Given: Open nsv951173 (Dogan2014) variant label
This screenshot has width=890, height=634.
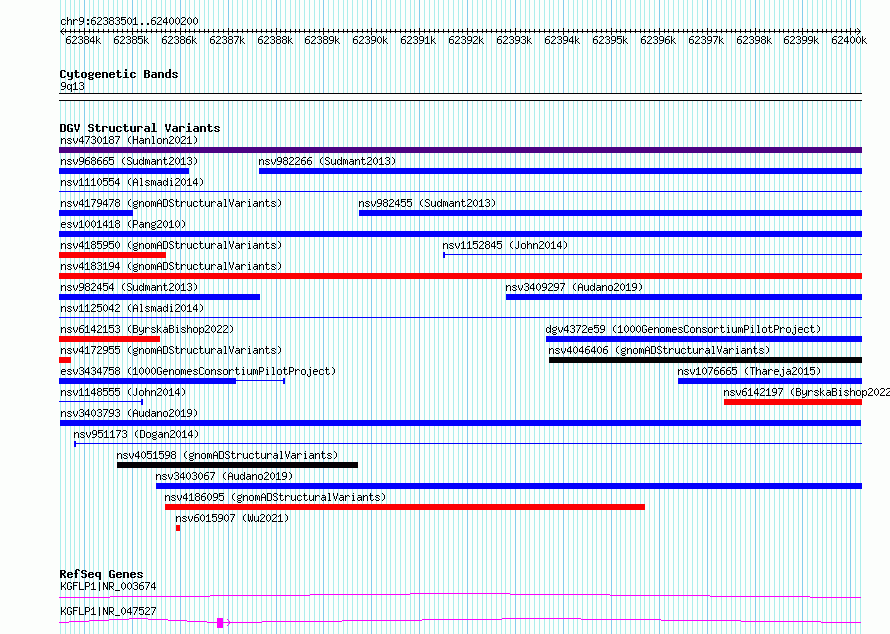Looking at the screenshot, I should point(136,434).
